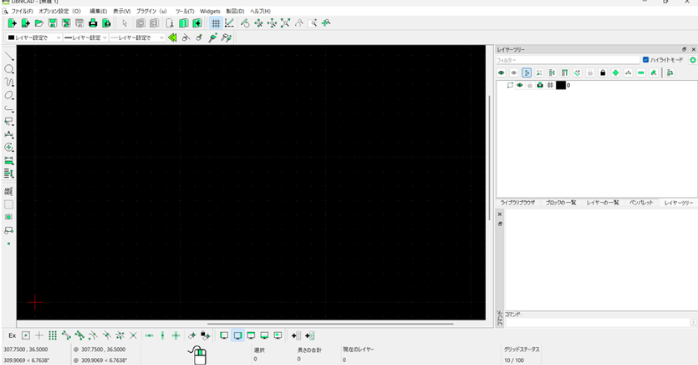Hide all layers with gray eye icon
The image size is (698, 365).
coord(514,73)
